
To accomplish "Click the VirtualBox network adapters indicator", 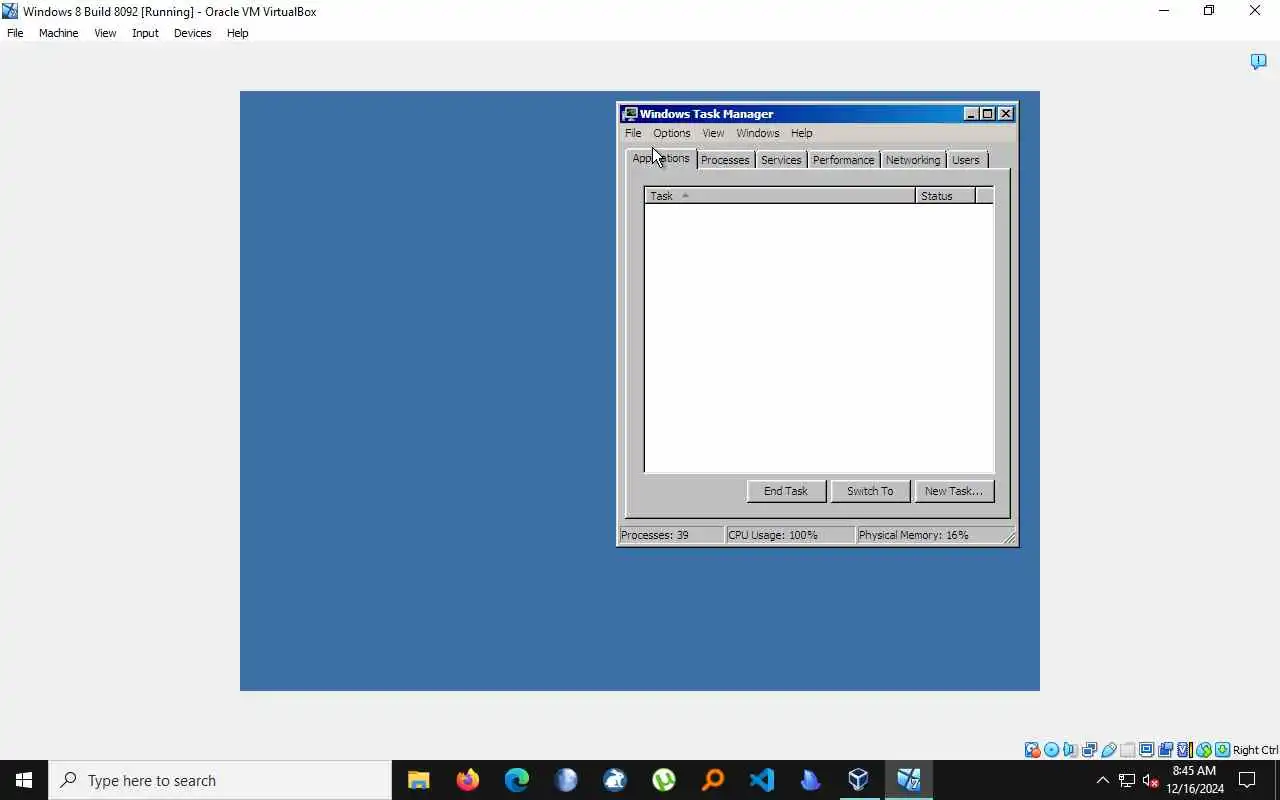I will click(x=1089, y=750).
